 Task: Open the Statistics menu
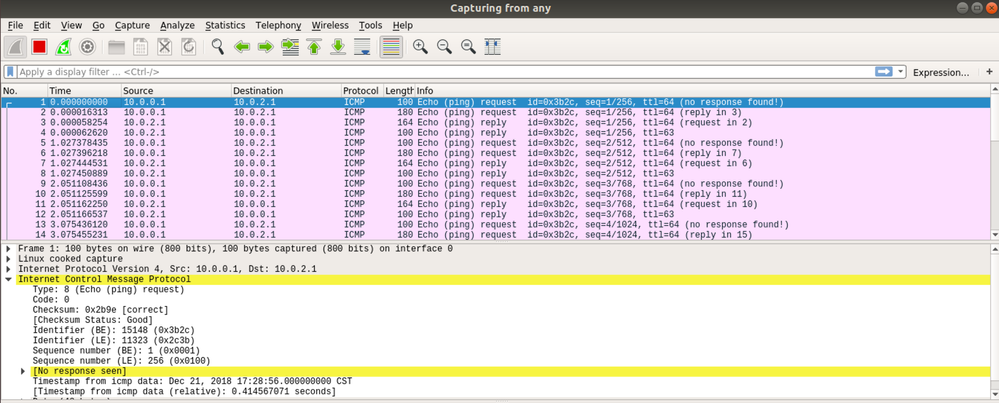tap(225, 25)
